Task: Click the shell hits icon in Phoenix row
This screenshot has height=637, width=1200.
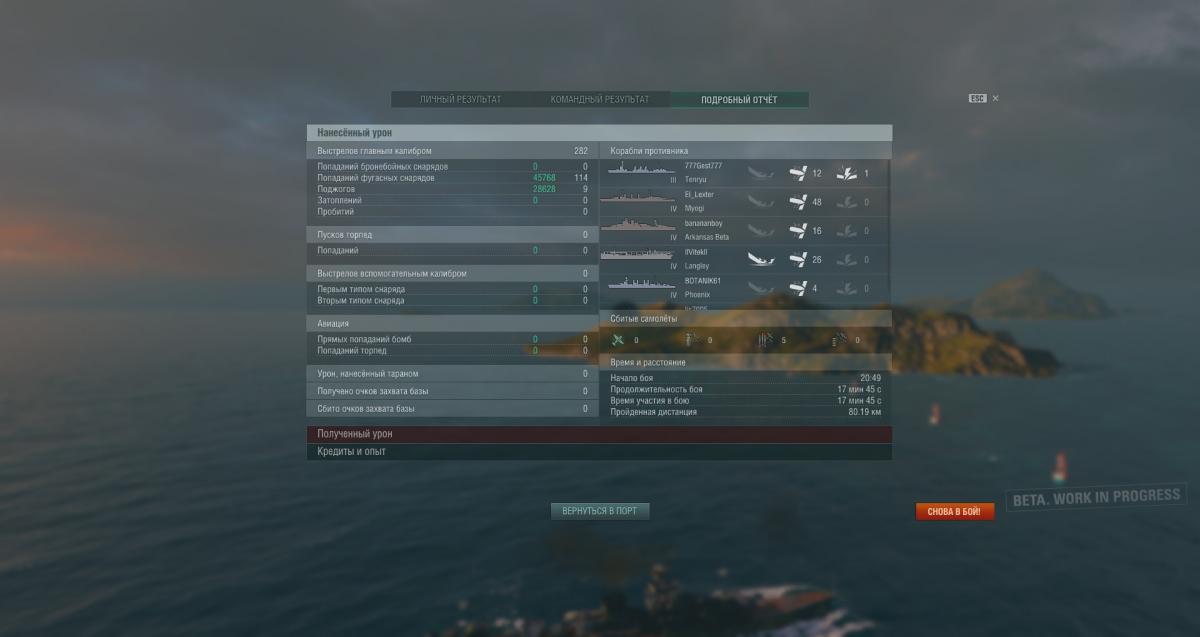Action: 797,289
